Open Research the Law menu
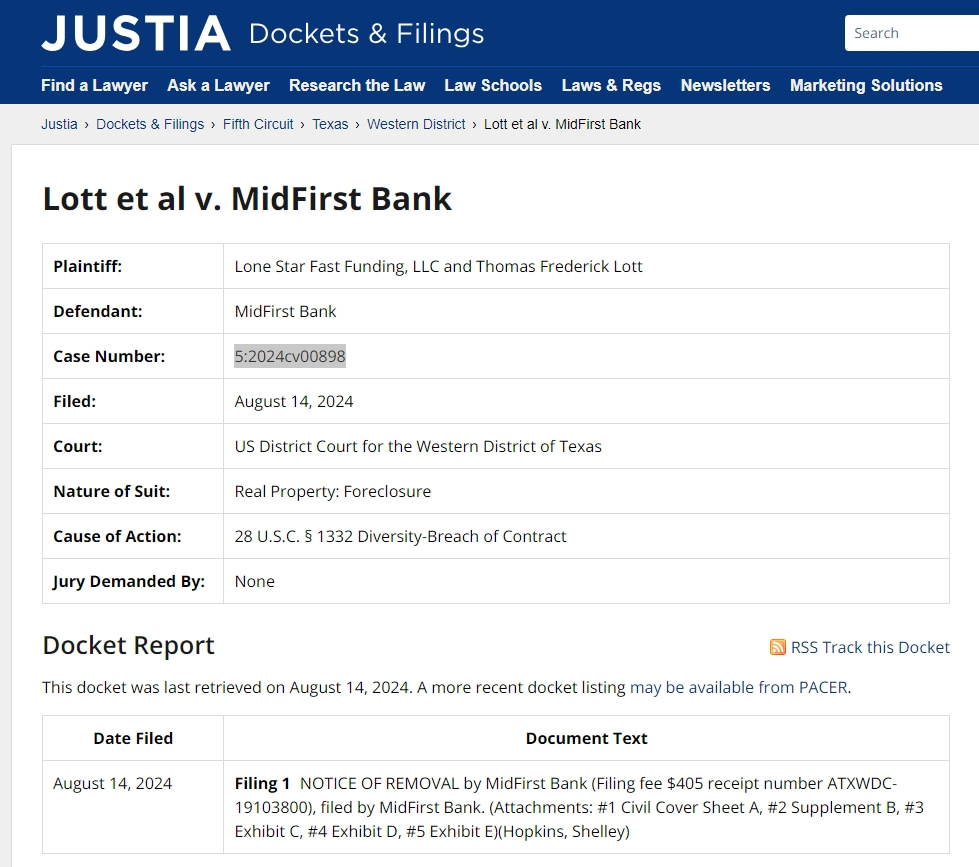The image size is (979, 867). point(357,86)
